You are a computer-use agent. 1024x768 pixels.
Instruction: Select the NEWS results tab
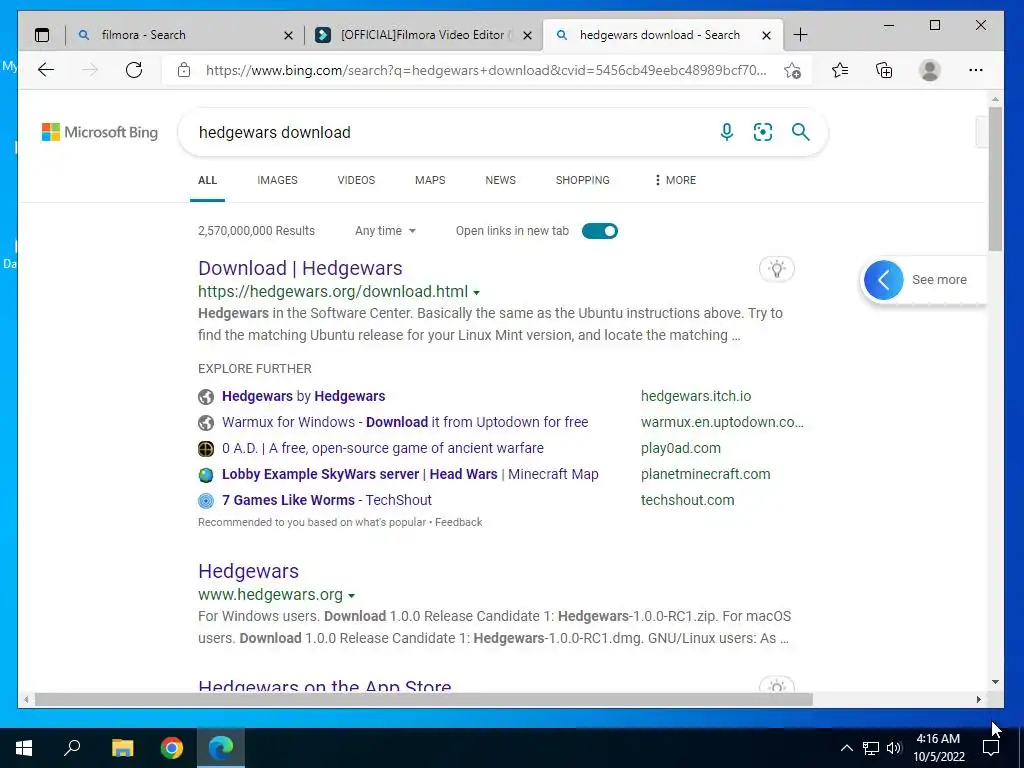tap(500, 180)
